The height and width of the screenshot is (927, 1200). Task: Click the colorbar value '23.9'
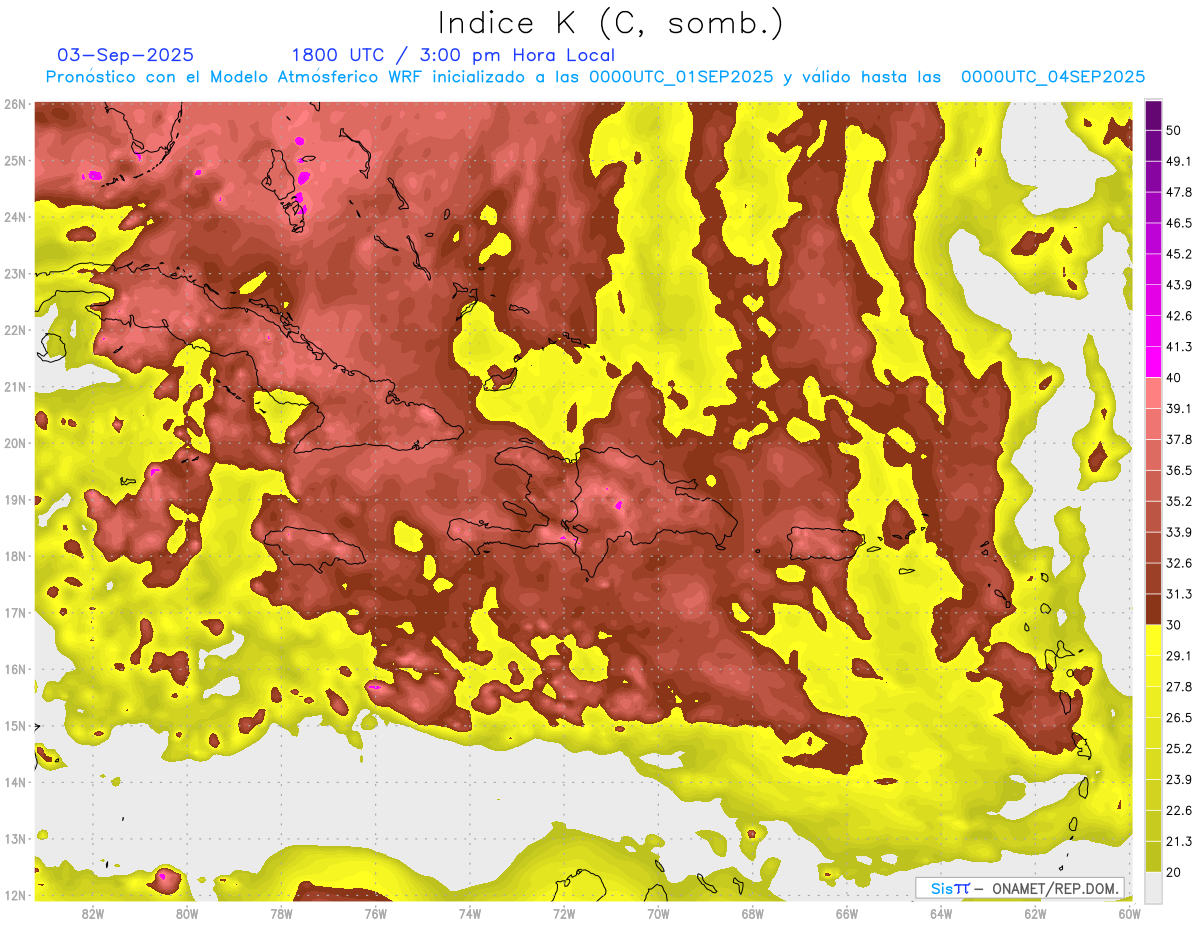(1179, 779)
